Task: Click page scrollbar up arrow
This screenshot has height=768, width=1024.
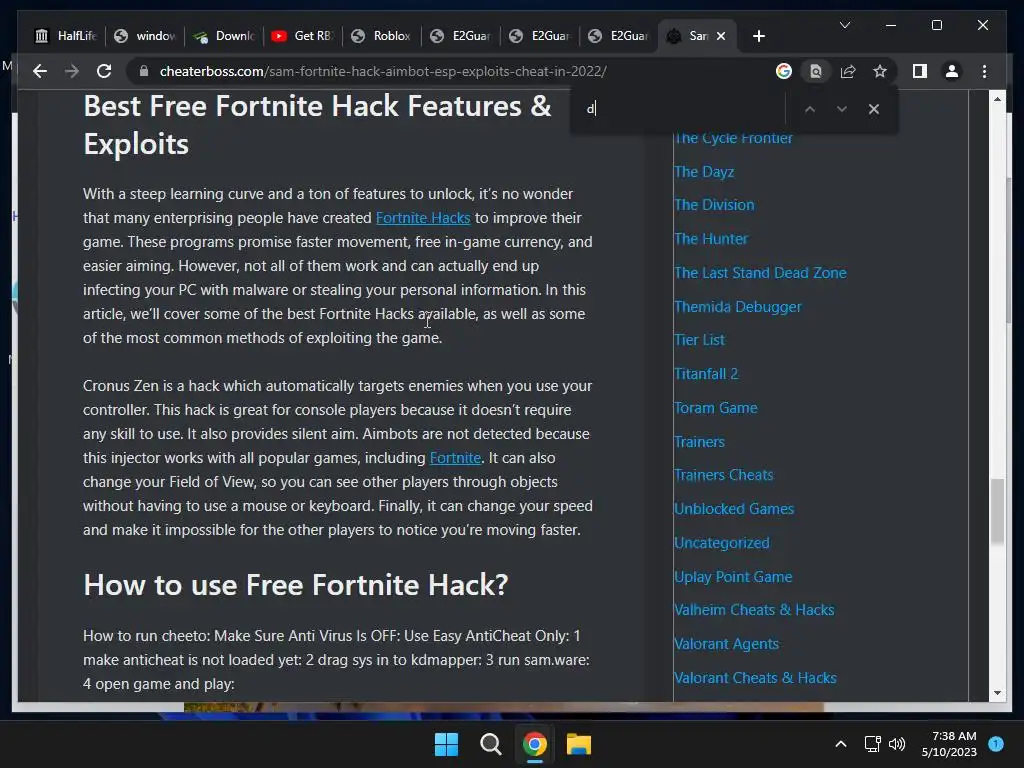Action: pyautogui.click(x=997, y=99)
